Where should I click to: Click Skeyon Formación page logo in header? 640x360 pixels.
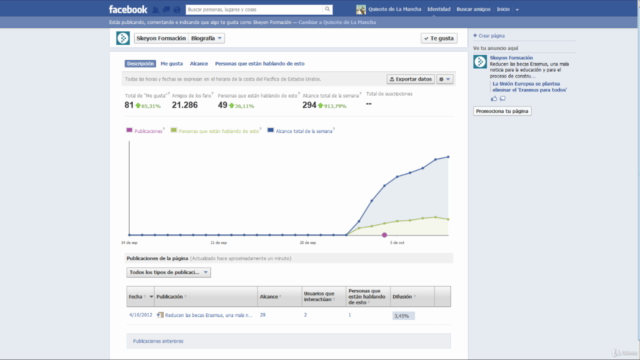click(x=123, y=38)
